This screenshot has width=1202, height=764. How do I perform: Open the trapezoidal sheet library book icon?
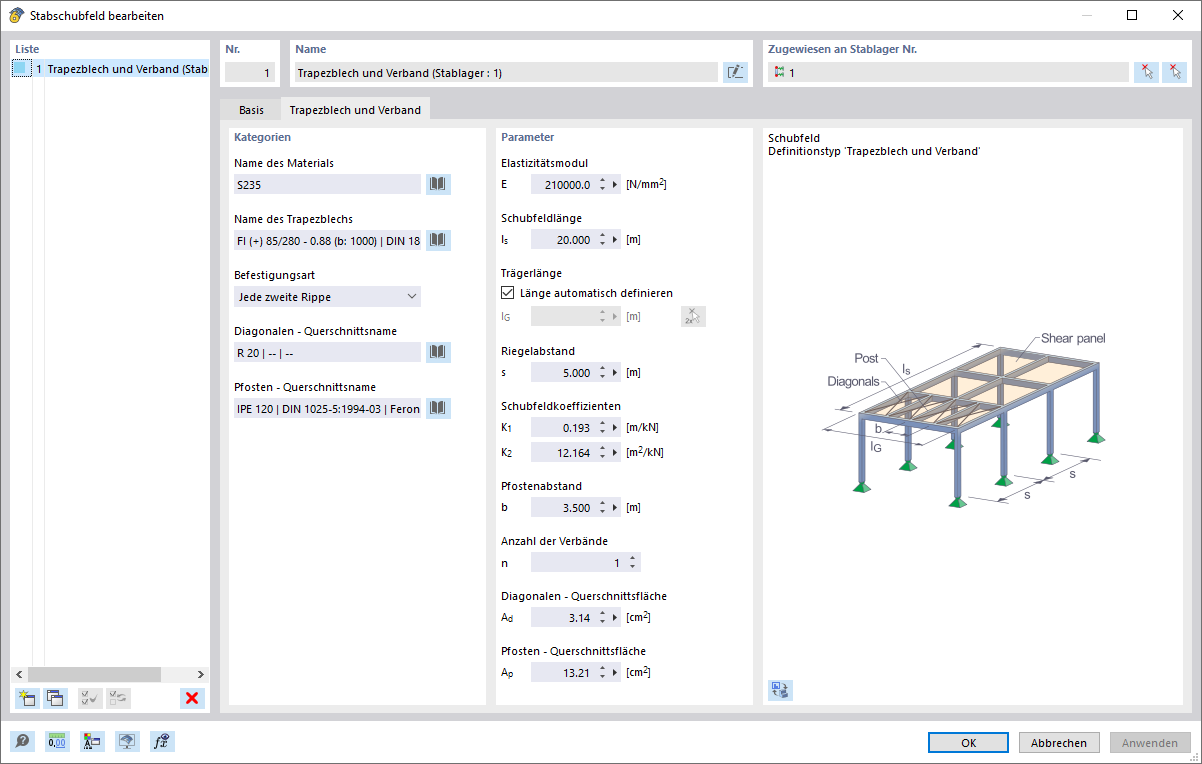(x=438, y=240)
